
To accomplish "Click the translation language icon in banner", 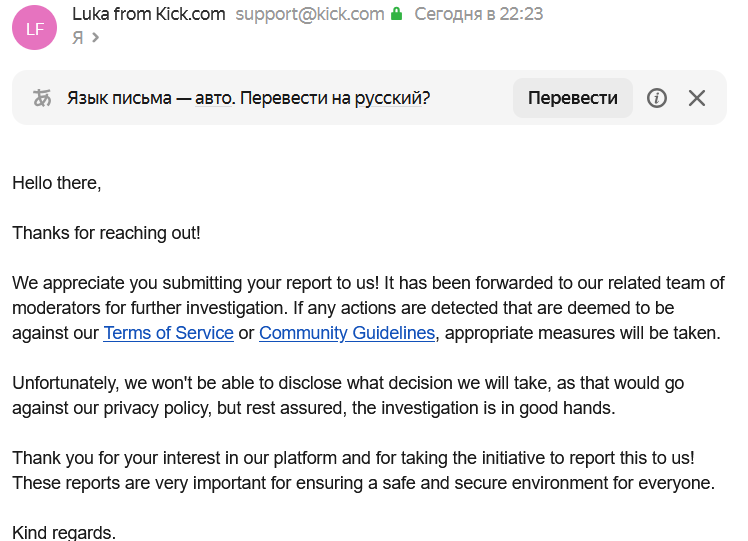I will click(42, 98).
